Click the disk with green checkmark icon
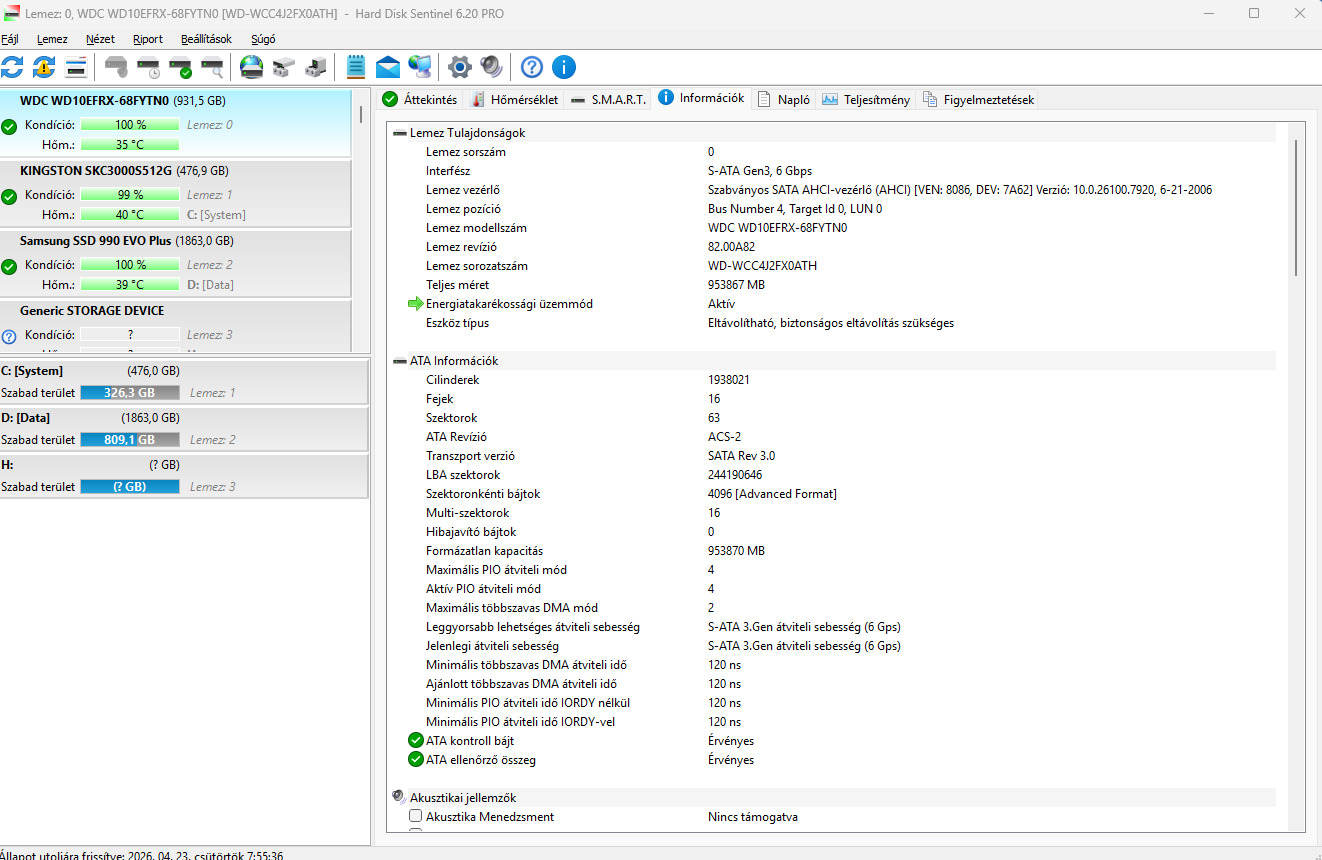The height and width of the screenshot is (860, 1322). 180,67
